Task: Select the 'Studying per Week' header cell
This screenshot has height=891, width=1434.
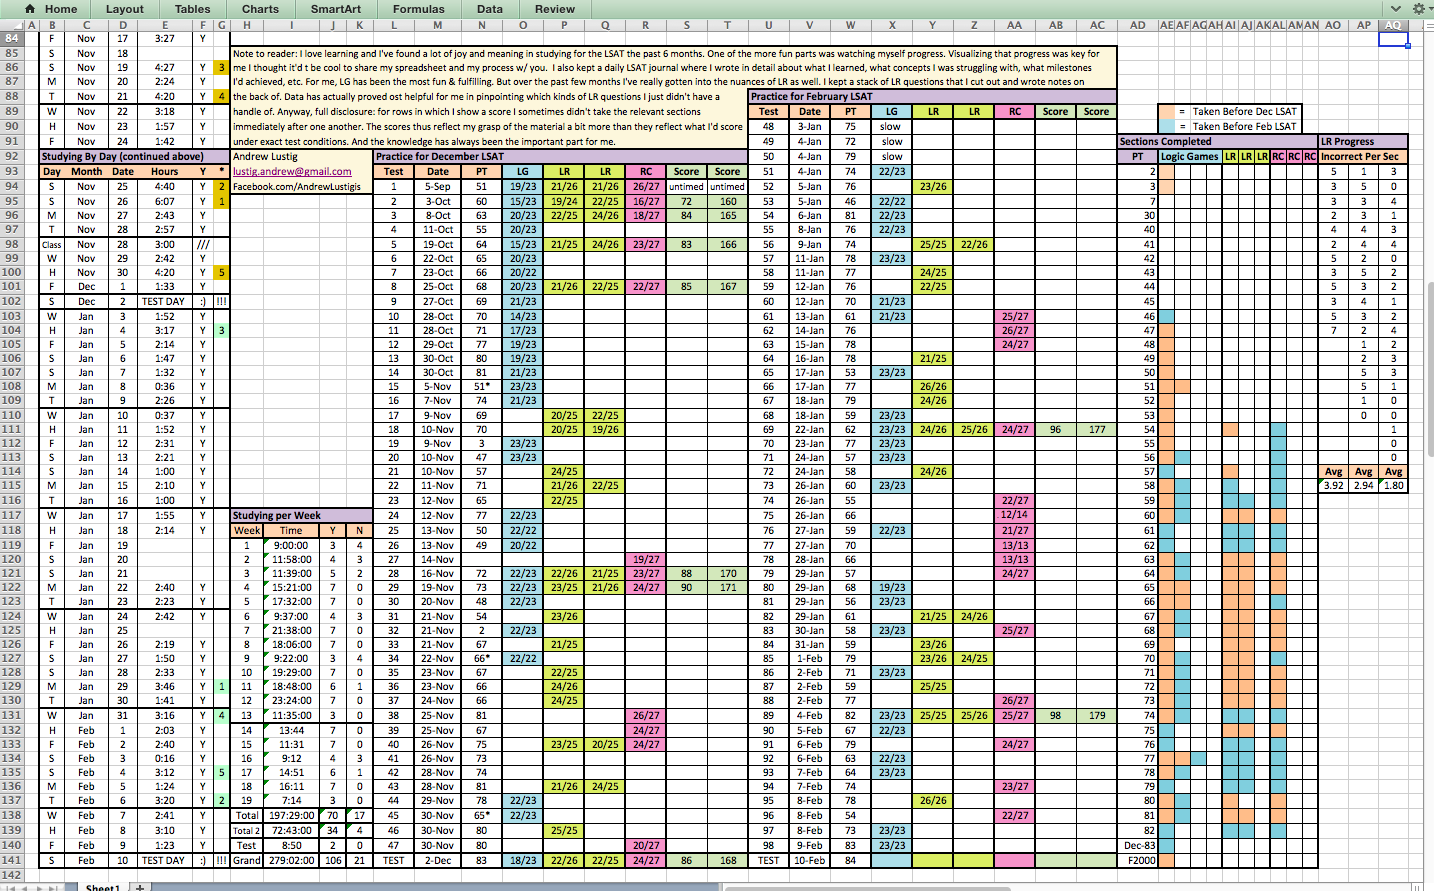Action: click(302, 515)
